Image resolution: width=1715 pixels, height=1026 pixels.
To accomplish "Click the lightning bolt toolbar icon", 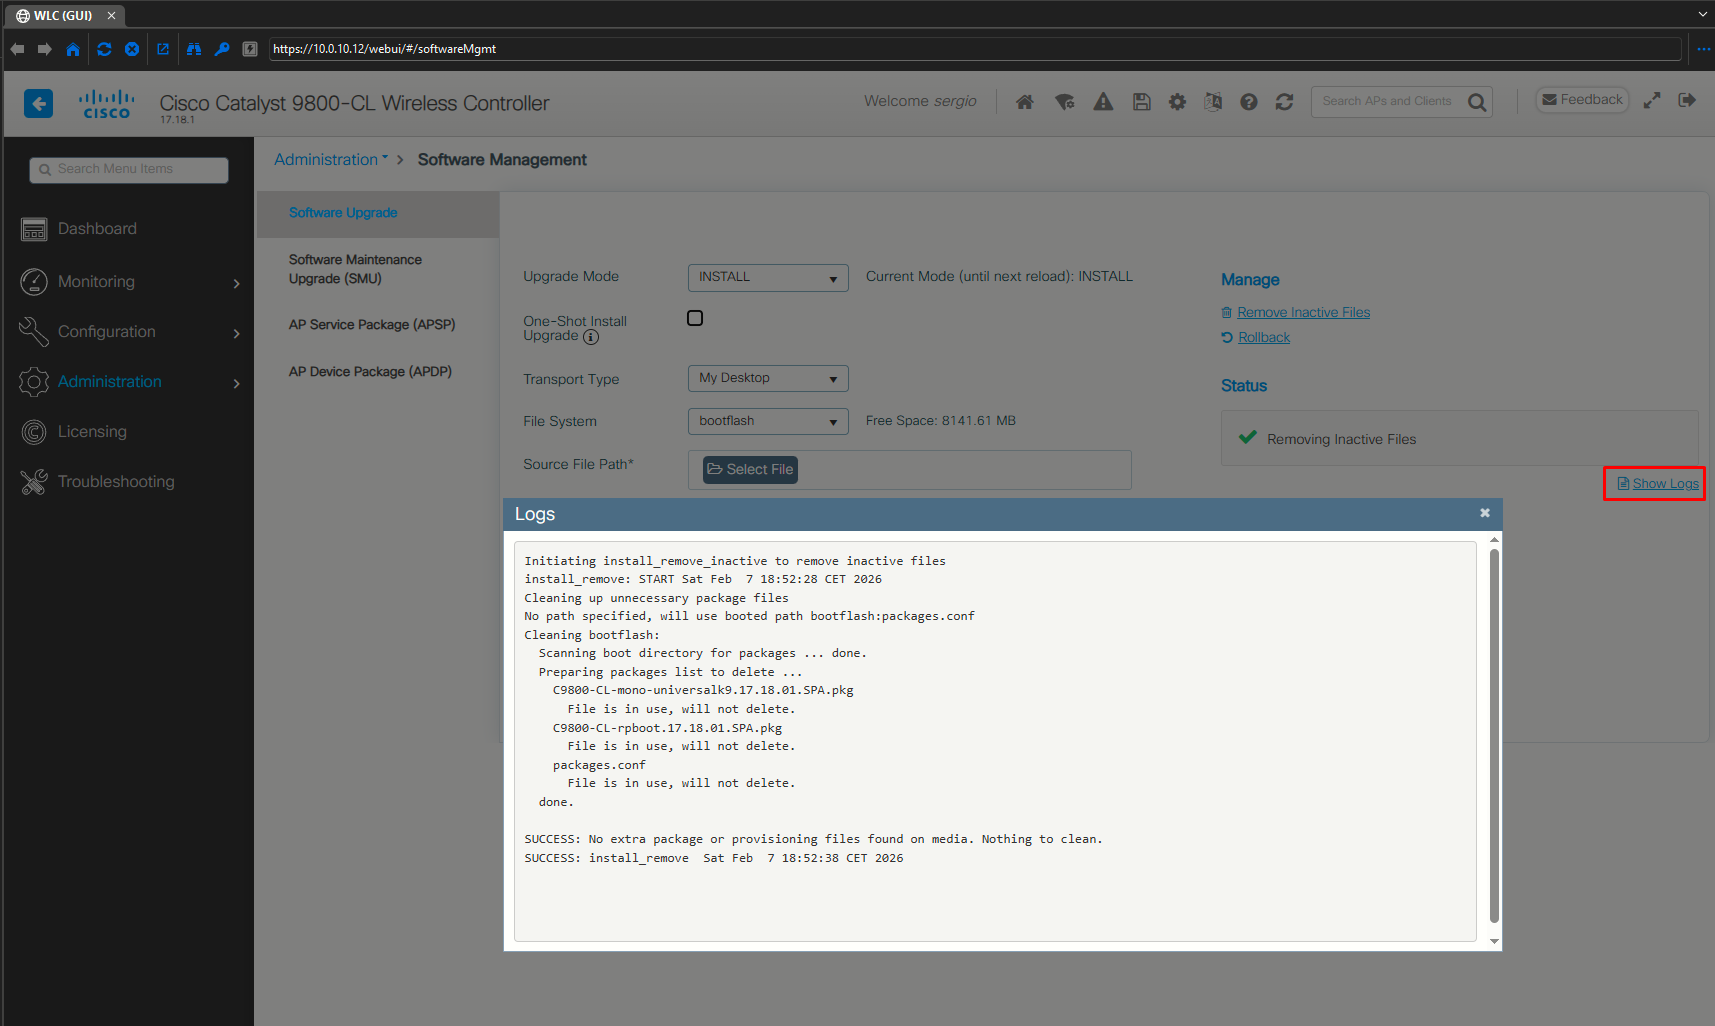I will pos(250,49).
